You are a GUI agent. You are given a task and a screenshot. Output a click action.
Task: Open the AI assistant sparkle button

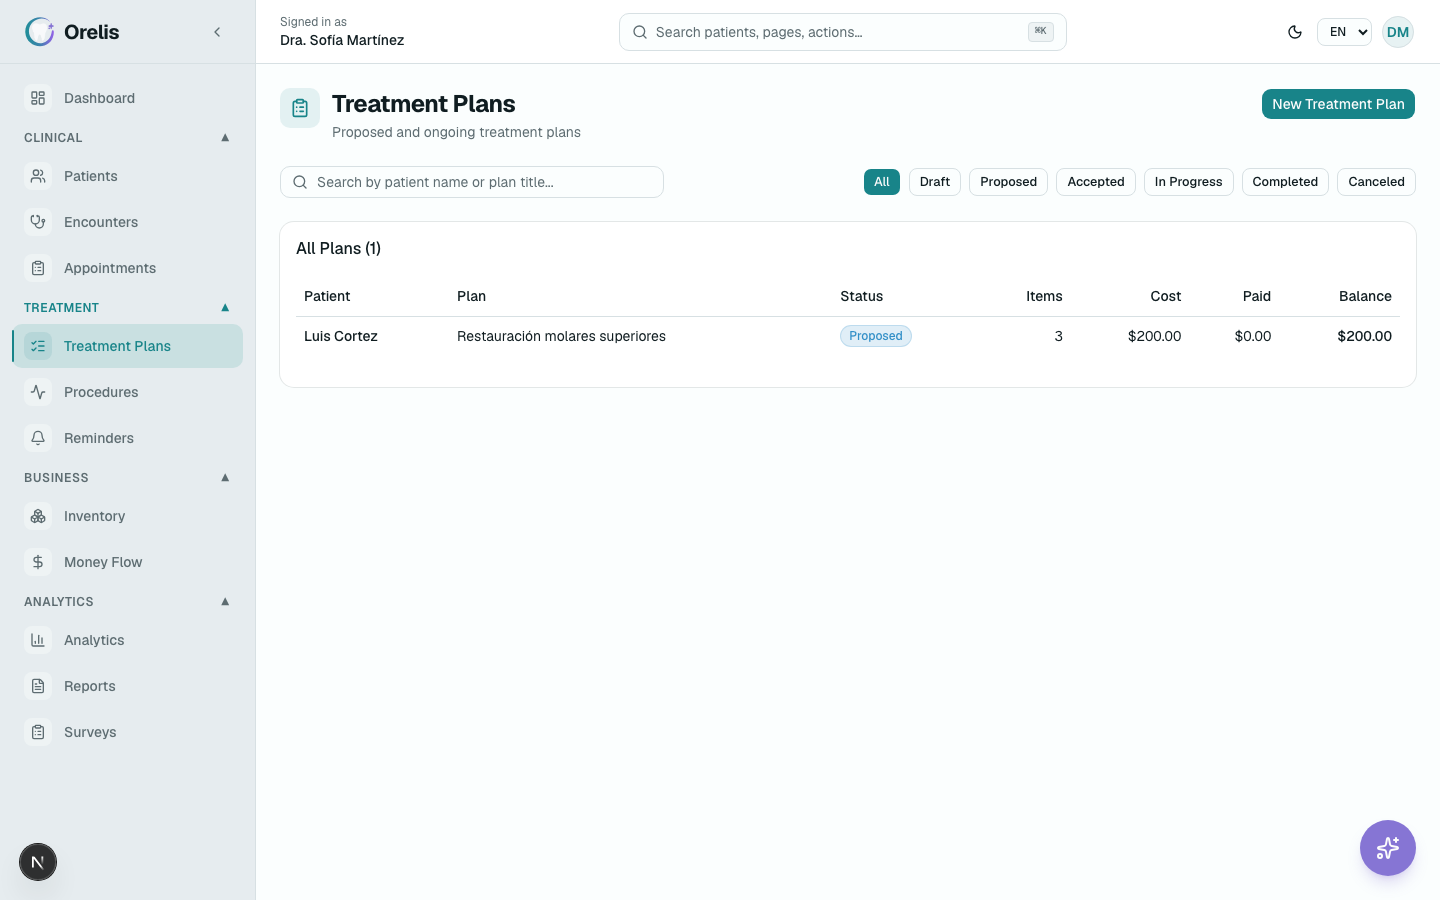tap(1388, 848)
